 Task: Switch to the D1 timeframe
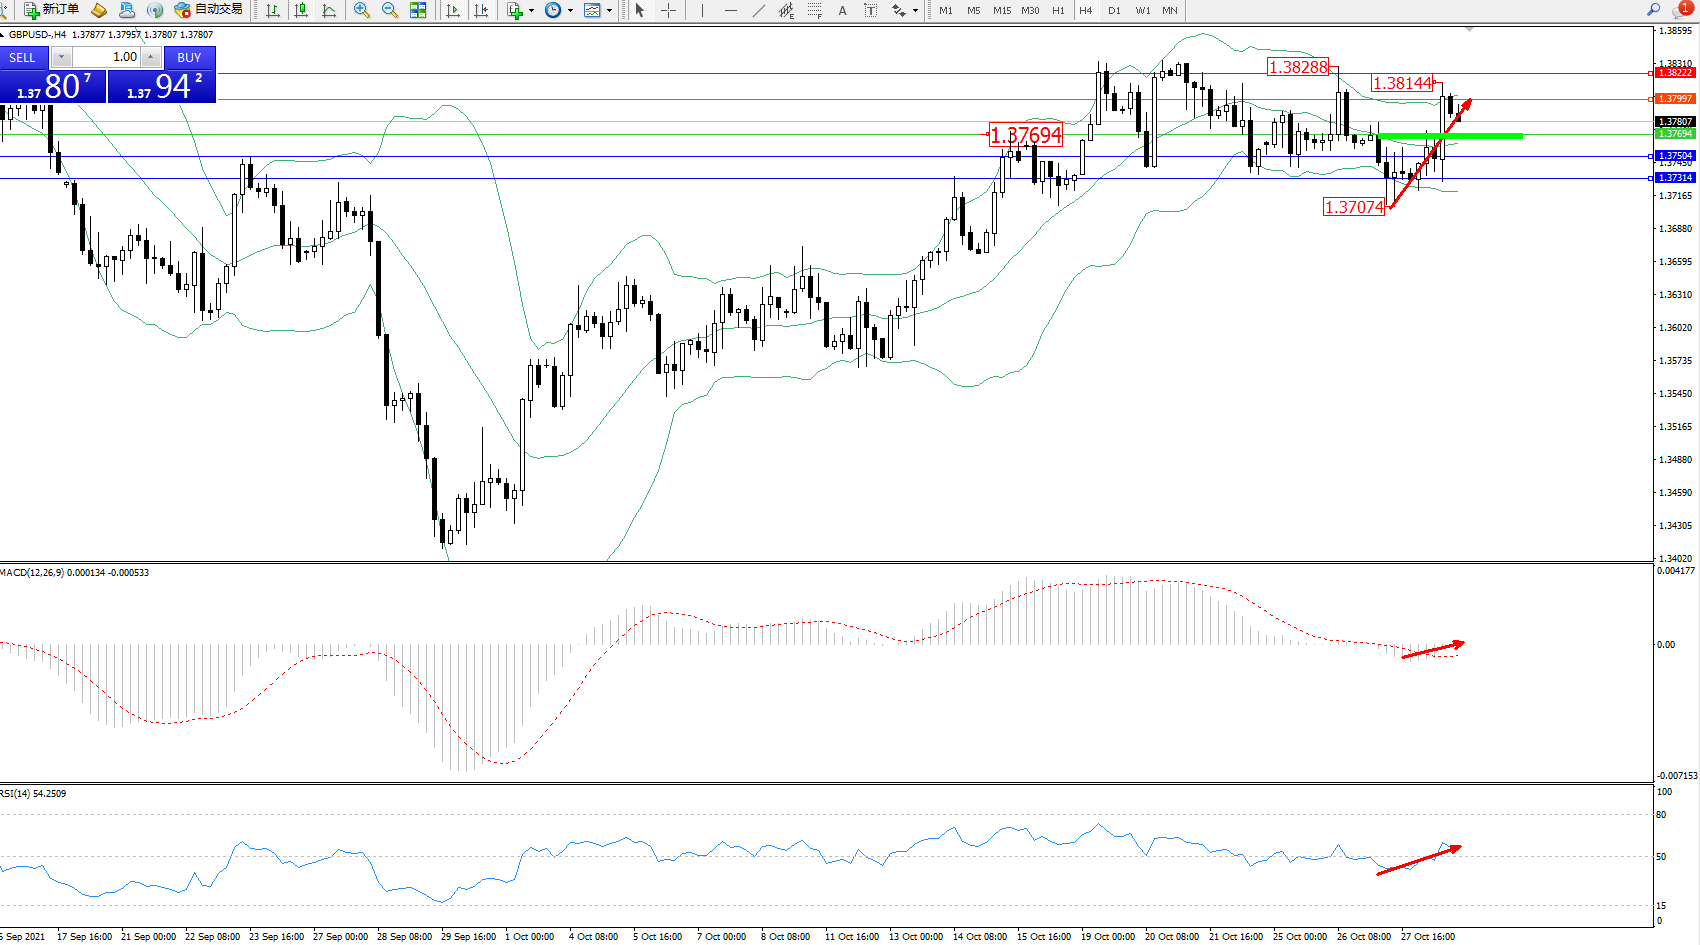point(1114,10)
